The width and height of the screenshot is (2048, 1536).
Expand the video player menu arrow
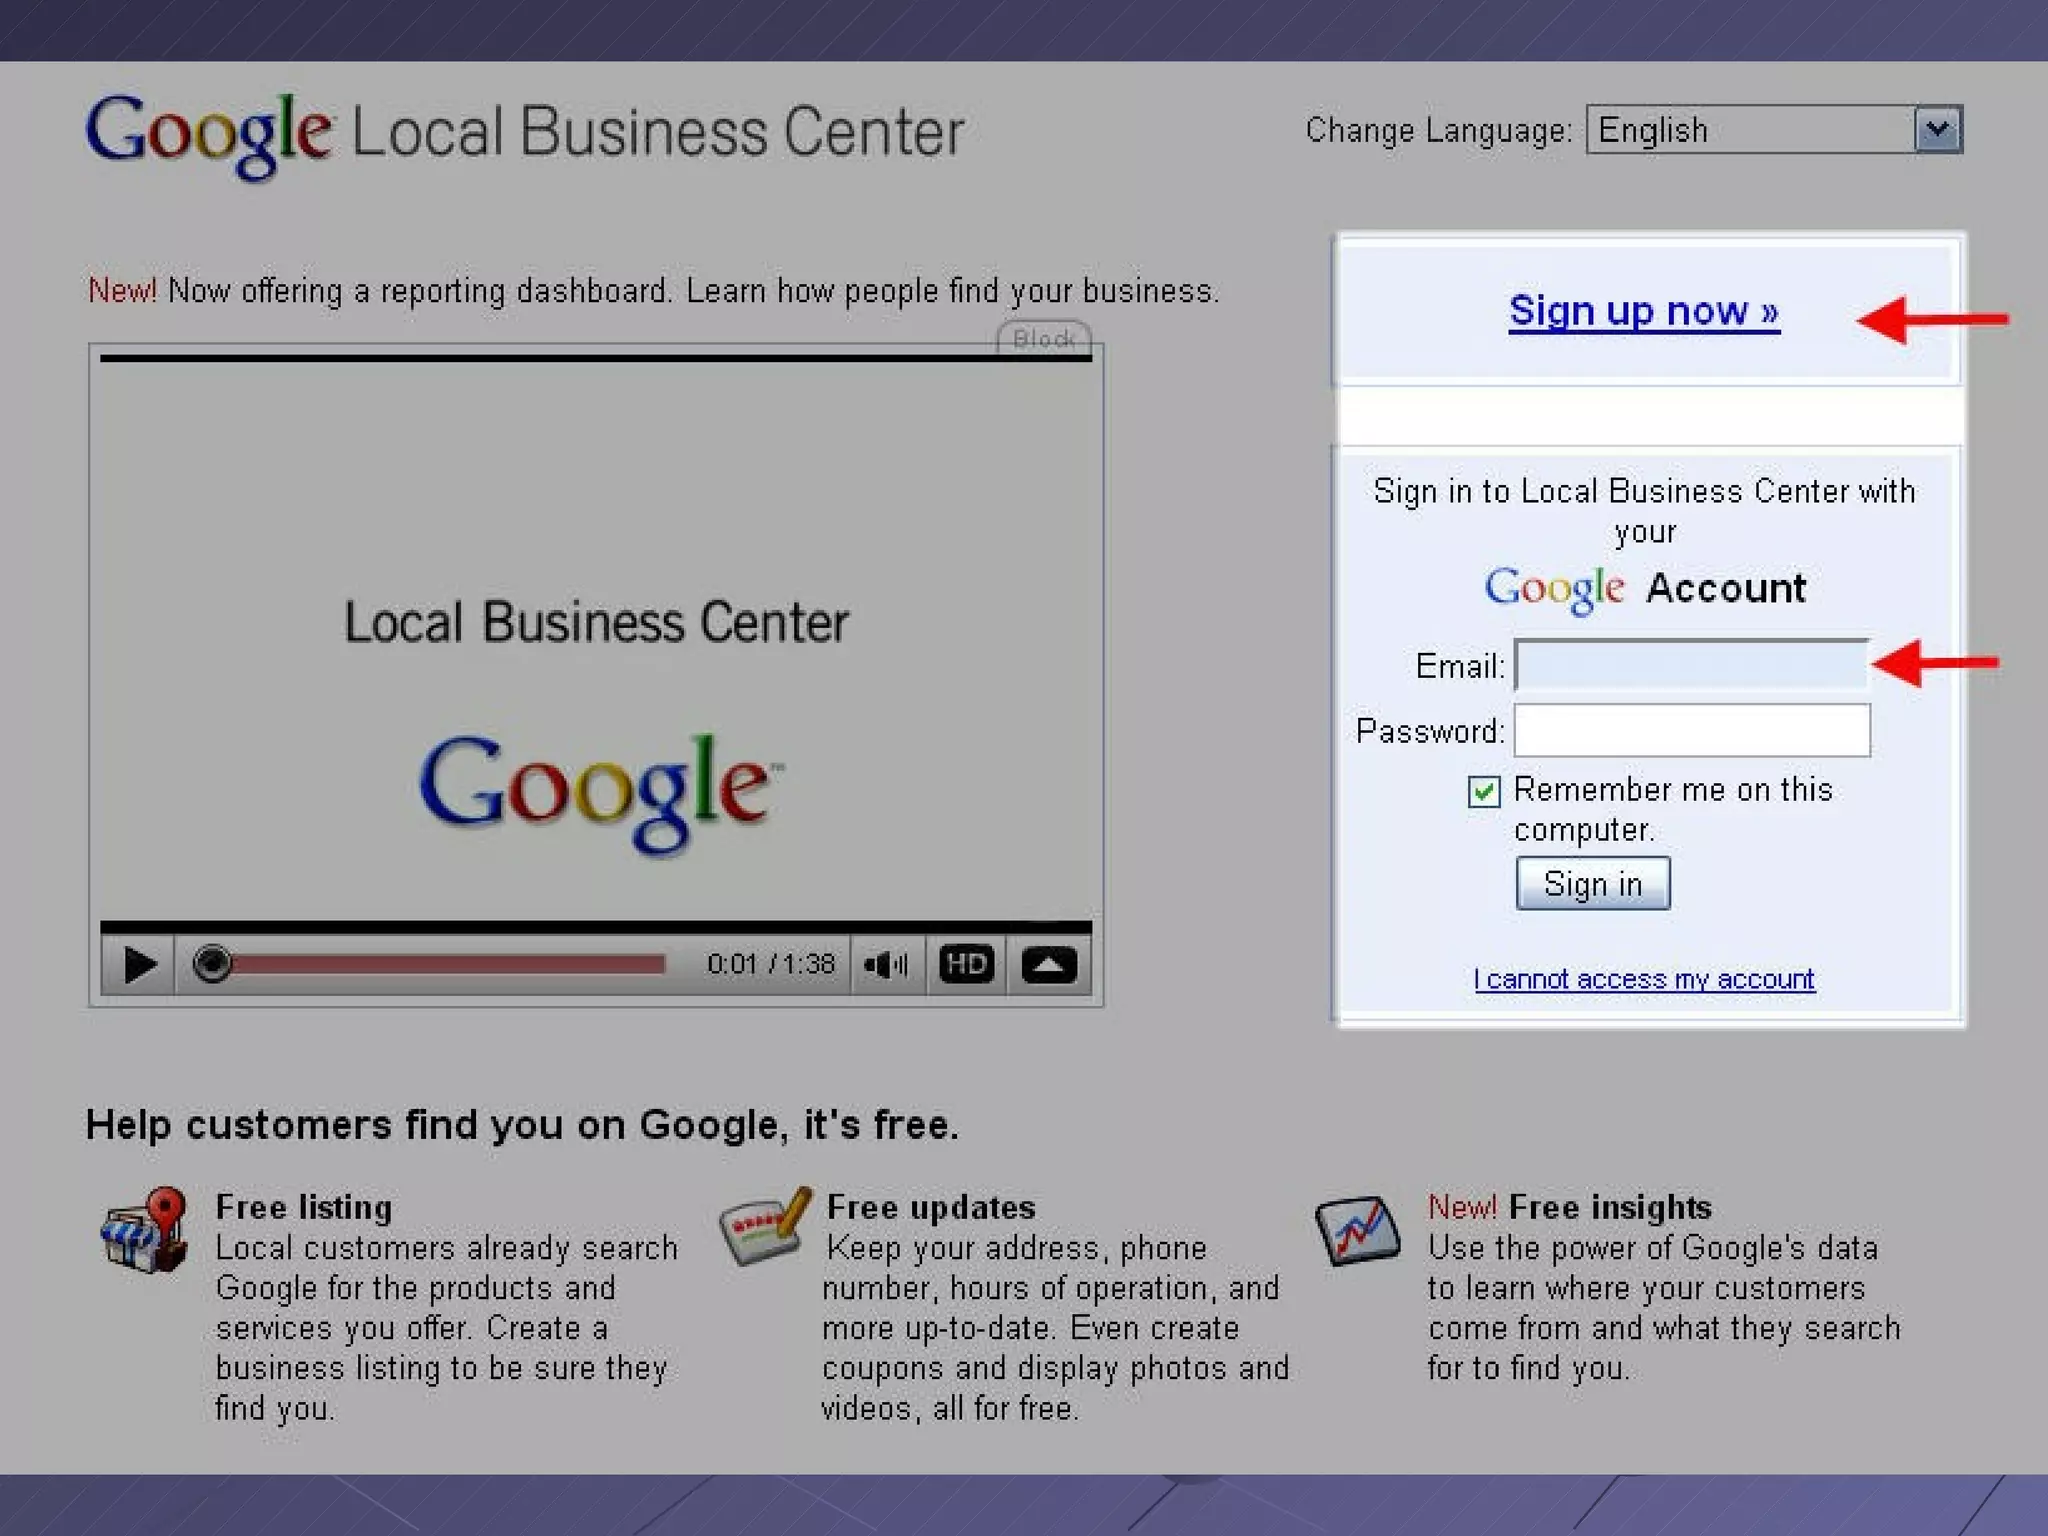[1048, 964]
